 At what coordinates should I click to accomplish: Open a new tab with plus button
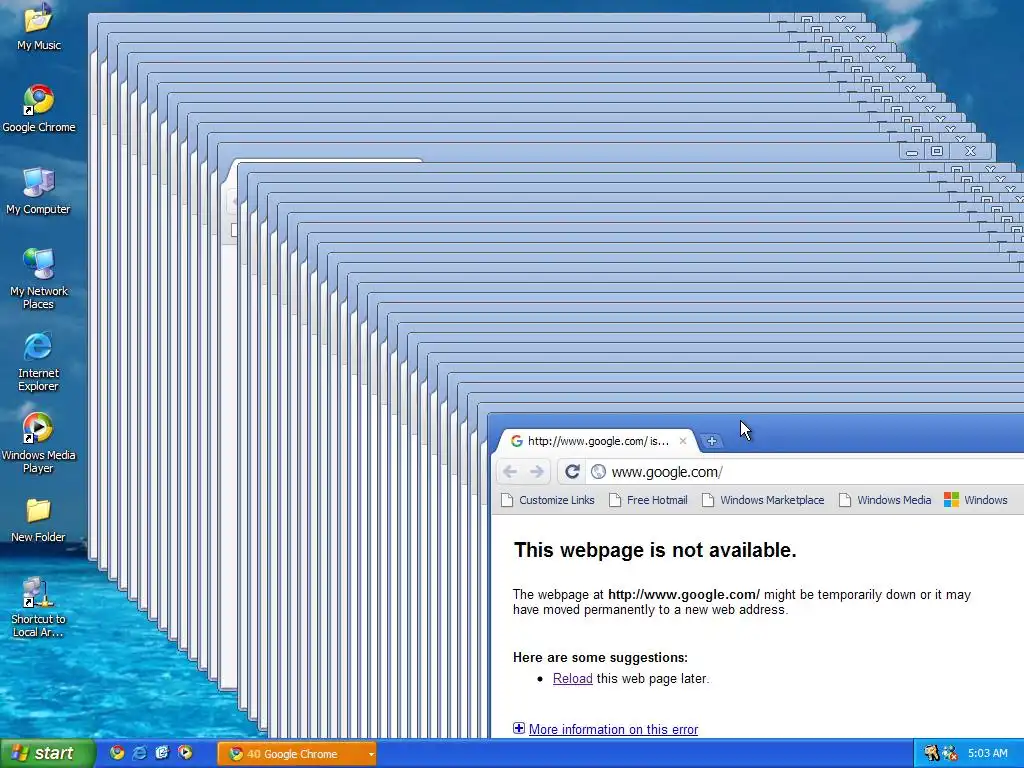[712, 441]
